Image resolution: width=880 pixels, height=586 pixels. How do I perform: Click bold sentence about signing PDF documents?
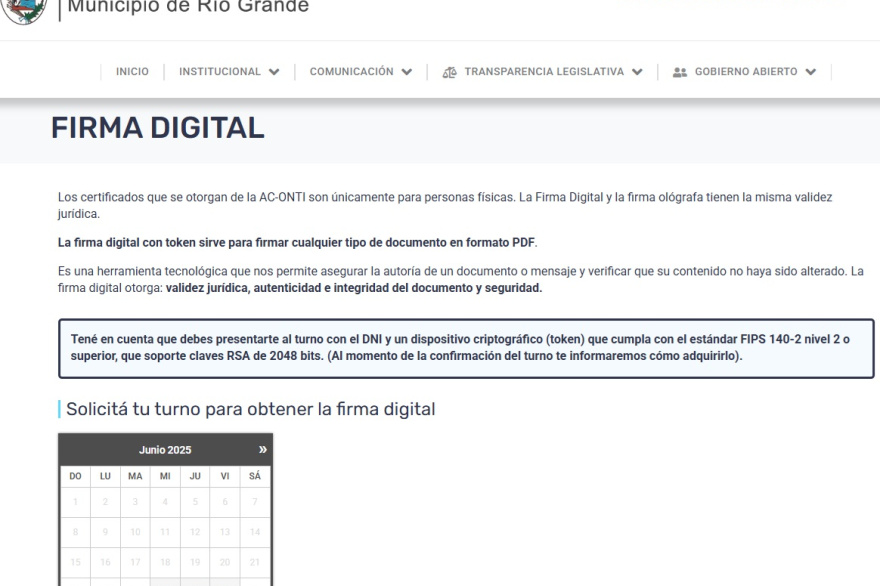click(297, 242)
